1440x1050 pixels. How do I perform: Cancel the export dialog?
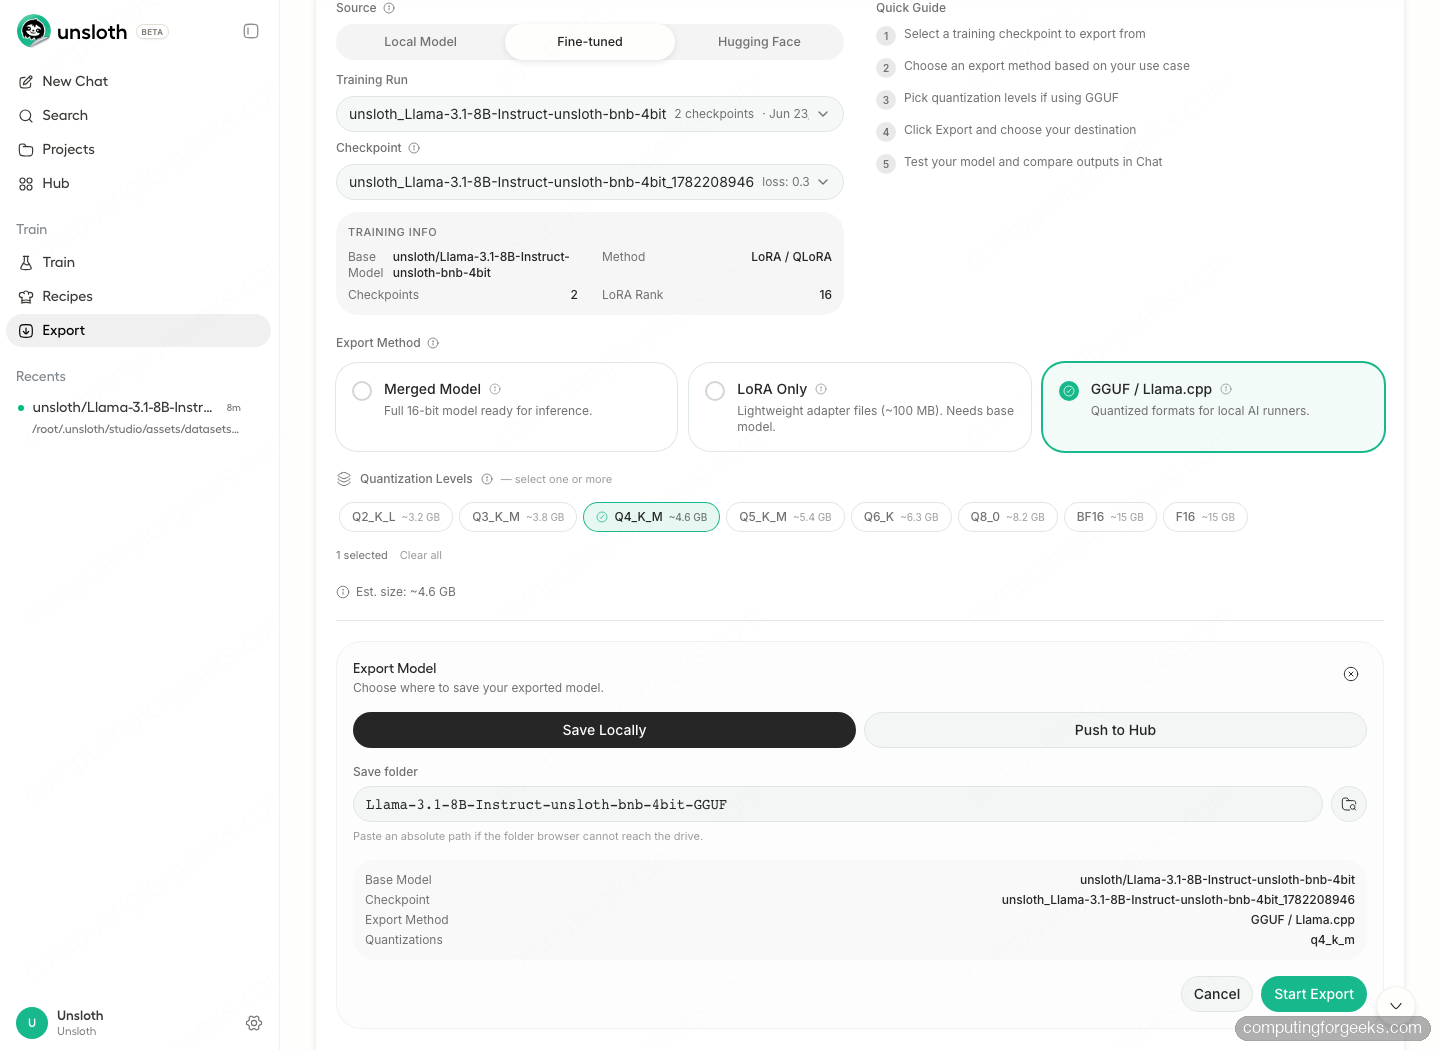(1217, 994)
